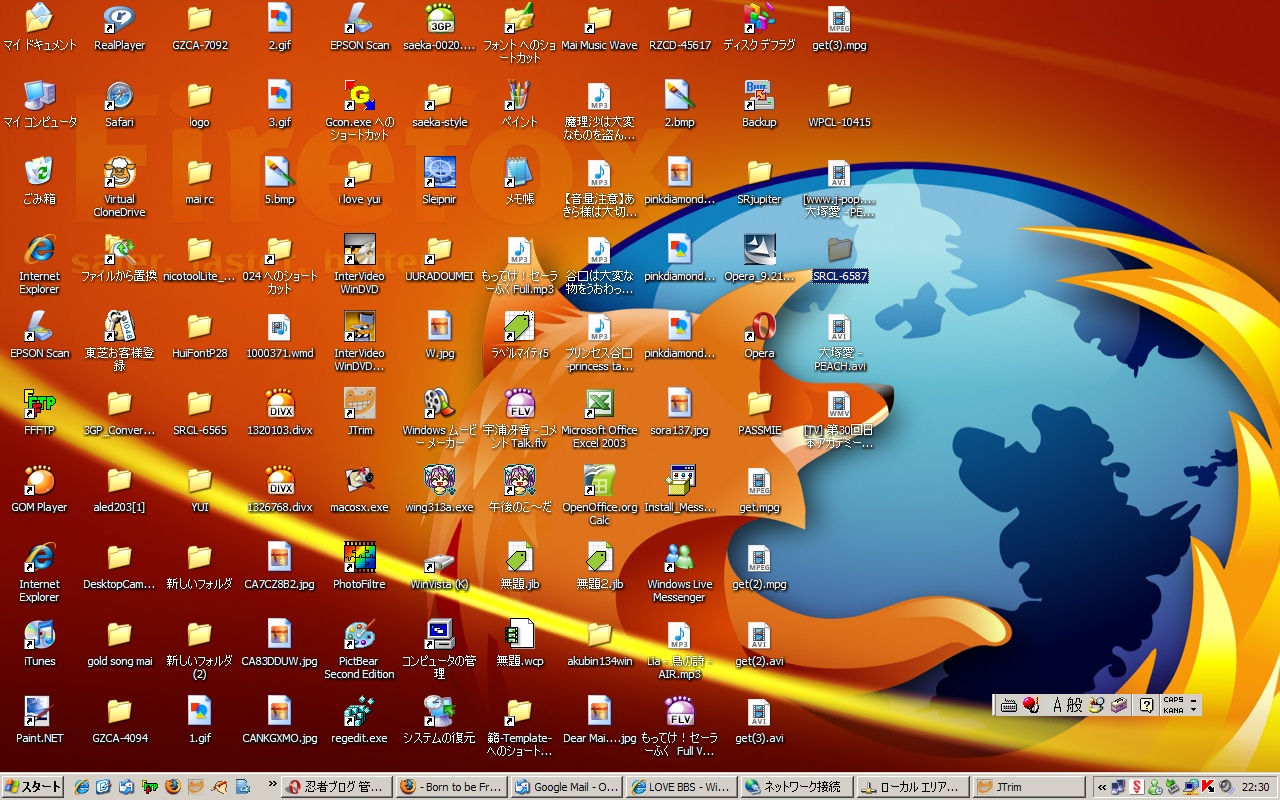Select the Lia - 鳥の詩 - AIR.mp3 file
The image size is (1280, 800).
[679, 649]
